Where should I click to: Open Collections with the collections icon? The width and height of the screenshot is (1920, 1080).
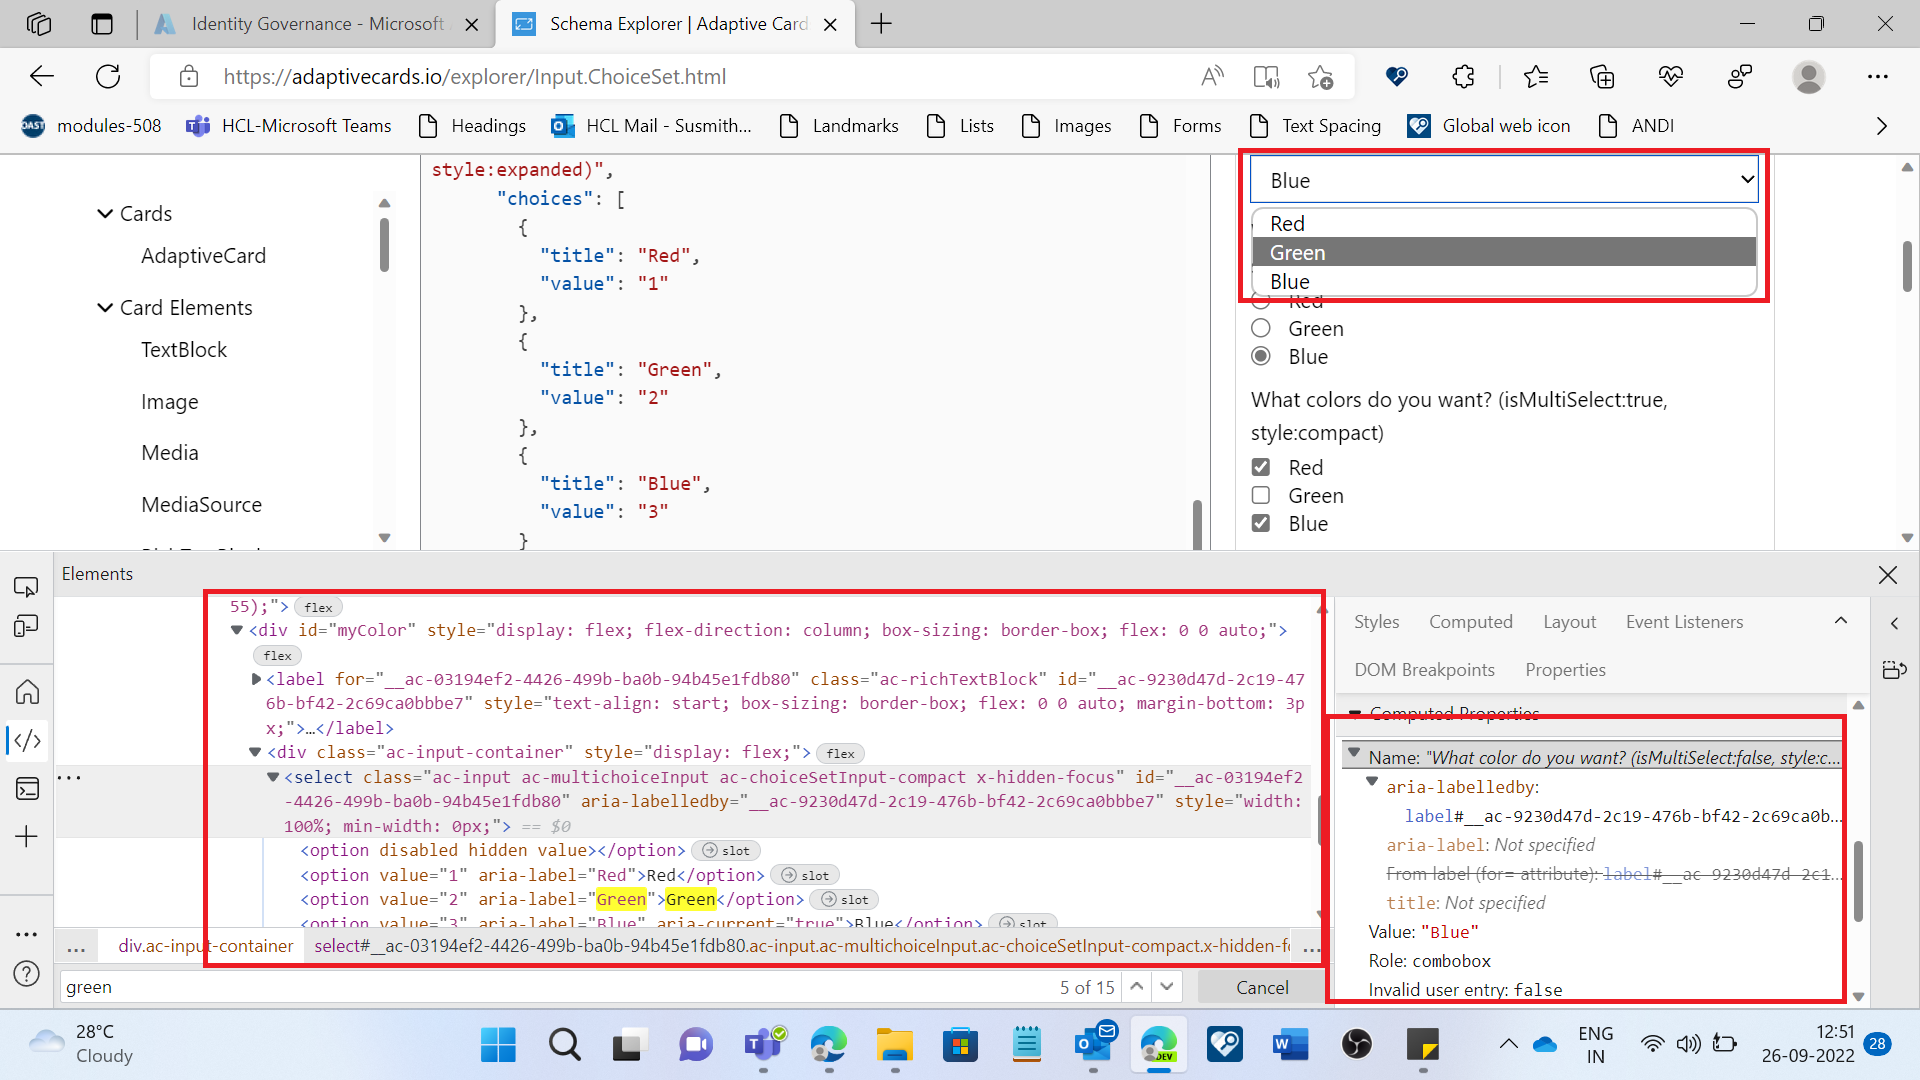click(1603, 76)
